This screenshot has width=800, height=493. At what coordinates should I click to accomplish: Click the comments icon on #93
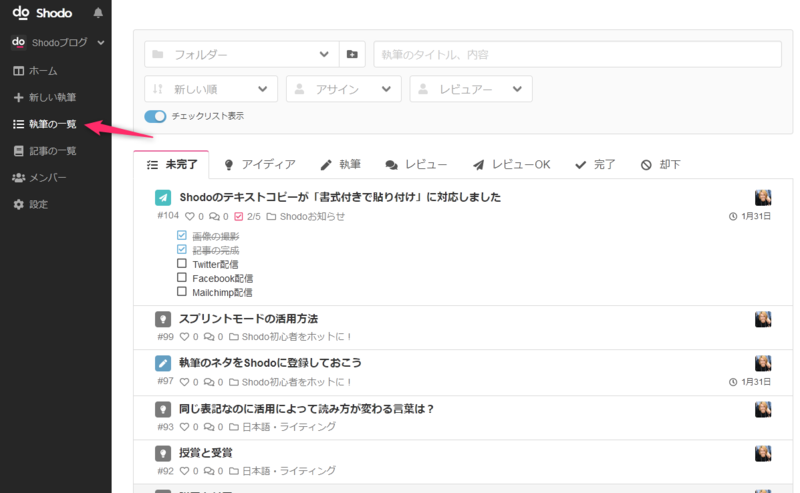(x=209, y=427)
